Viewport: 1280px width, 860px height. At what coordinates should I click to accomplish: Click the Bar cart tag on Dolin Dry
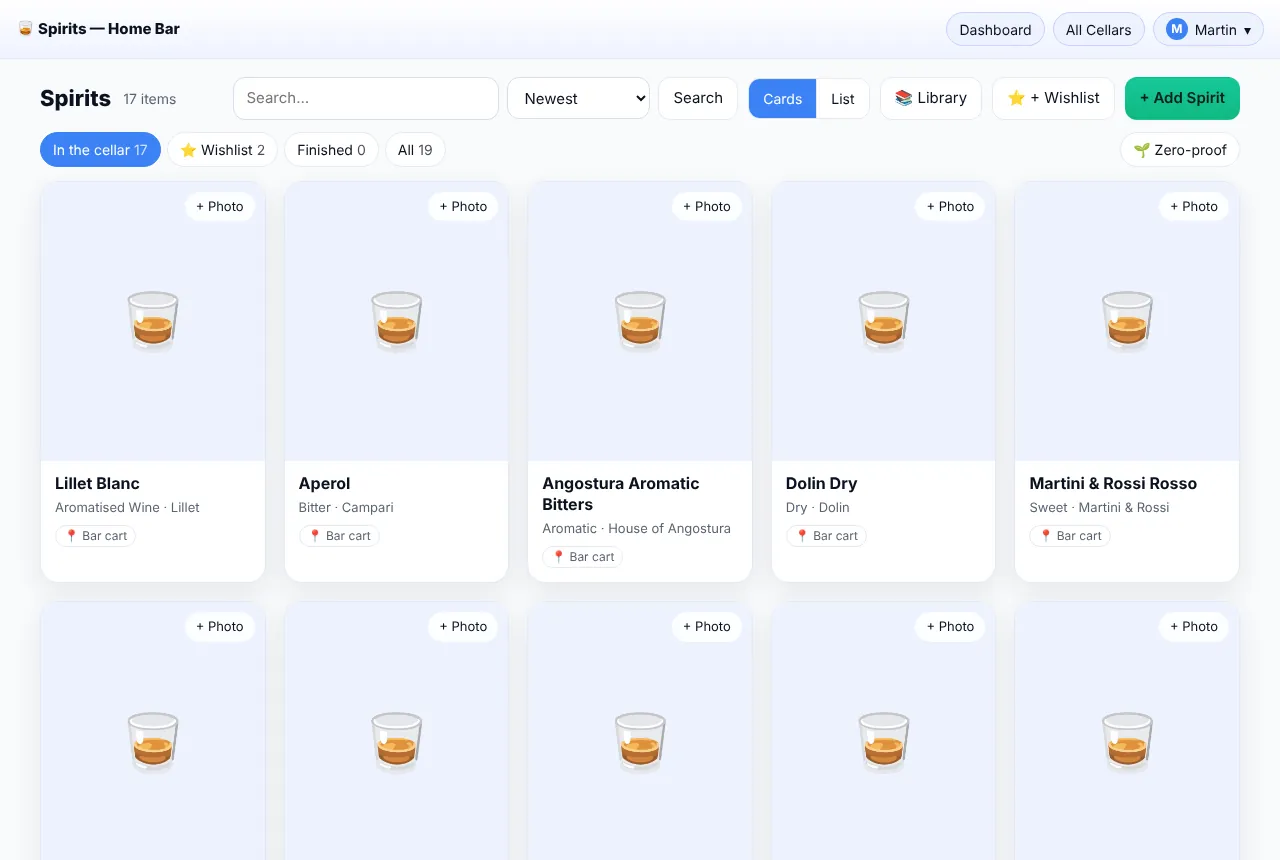click(826, 536)
